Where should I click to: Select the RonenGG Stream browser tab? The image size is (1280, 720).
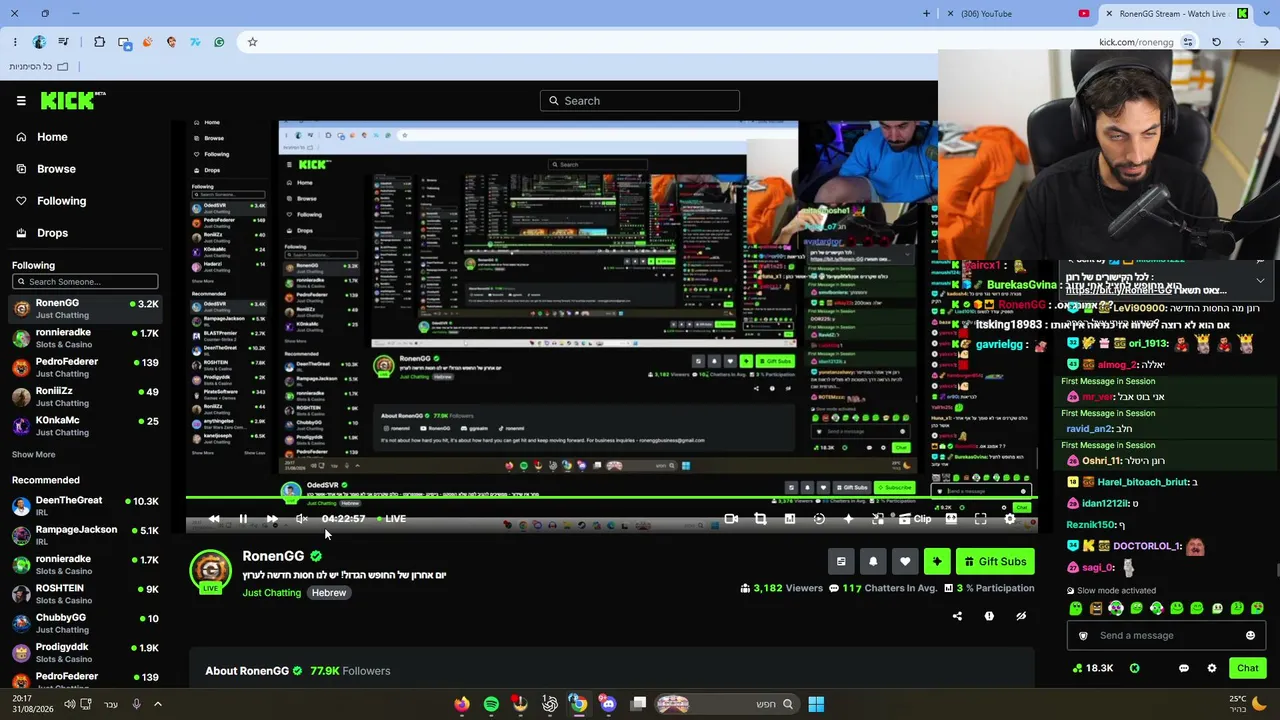click(1177, 14)
